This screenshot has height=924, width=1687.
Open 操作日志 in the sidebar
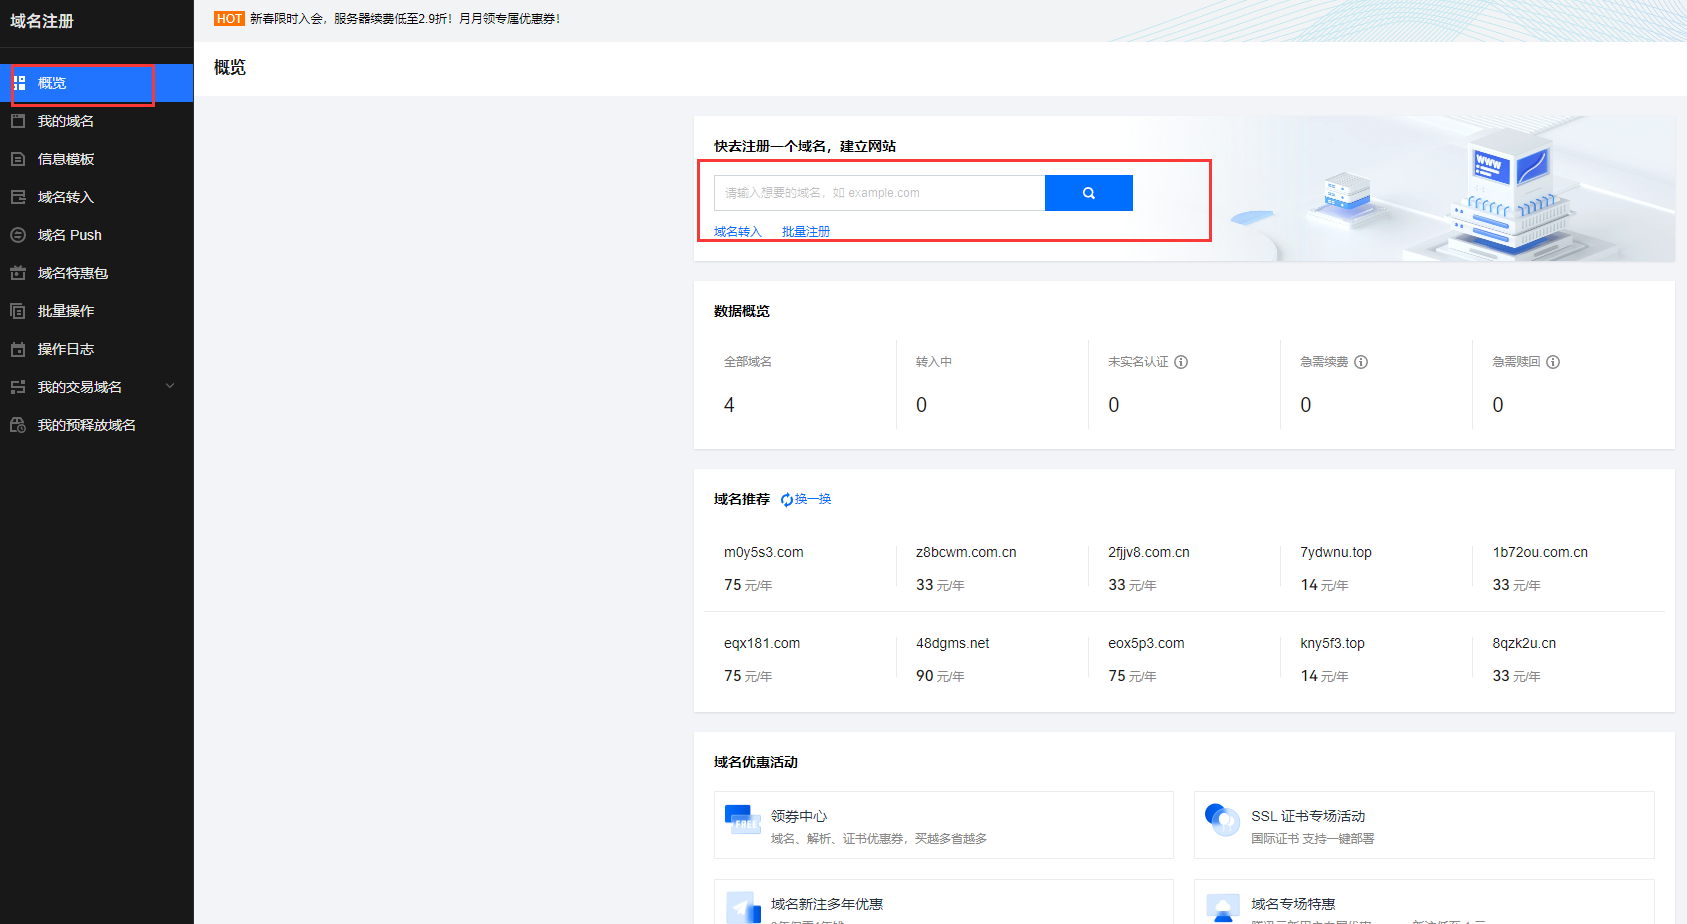pos(66,349)
